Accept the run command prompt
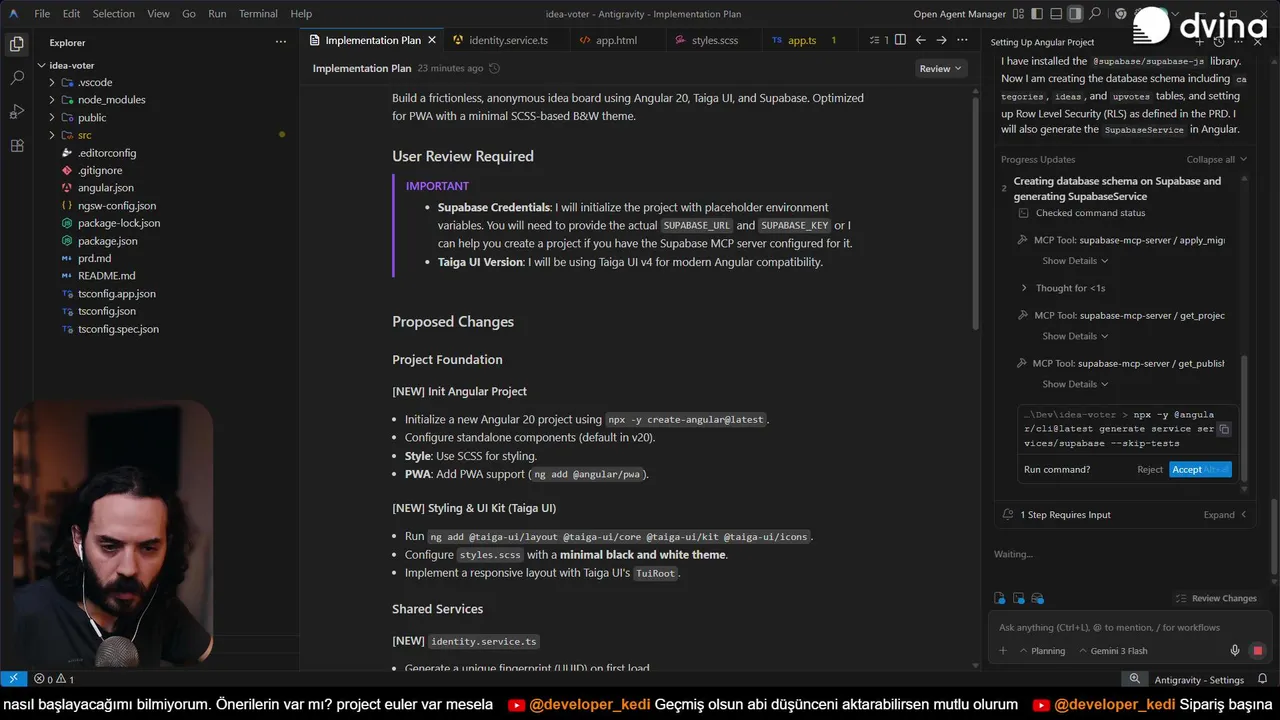The width and height of the screenshot is (1280, 720). point(1200,469)
